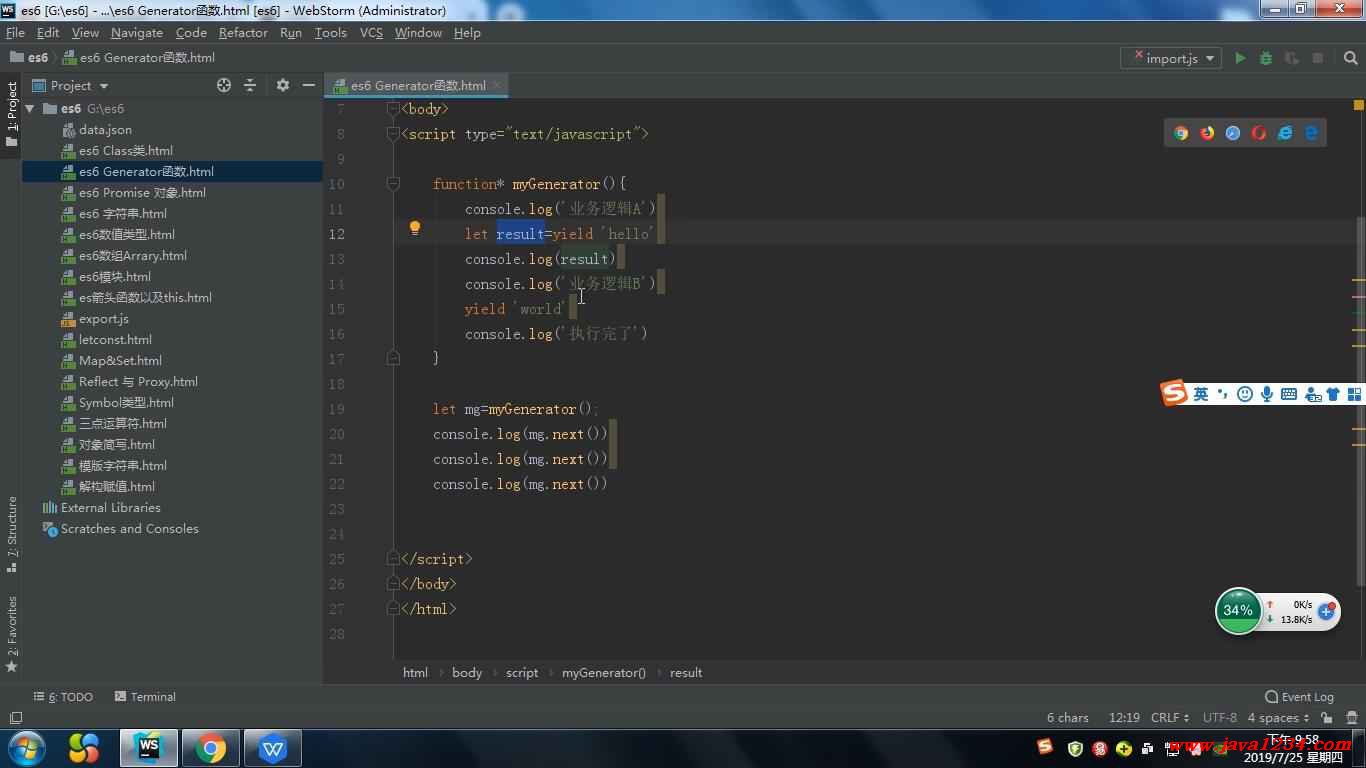Open preview in Safari browser icon

(x=1233, y=133)
